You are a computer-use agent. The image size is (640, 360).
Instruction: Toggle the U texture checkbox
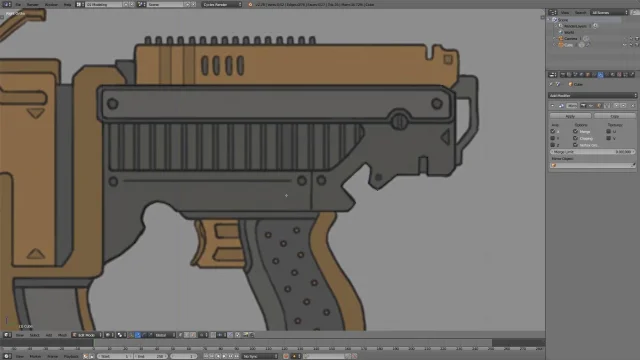point(608,131)
